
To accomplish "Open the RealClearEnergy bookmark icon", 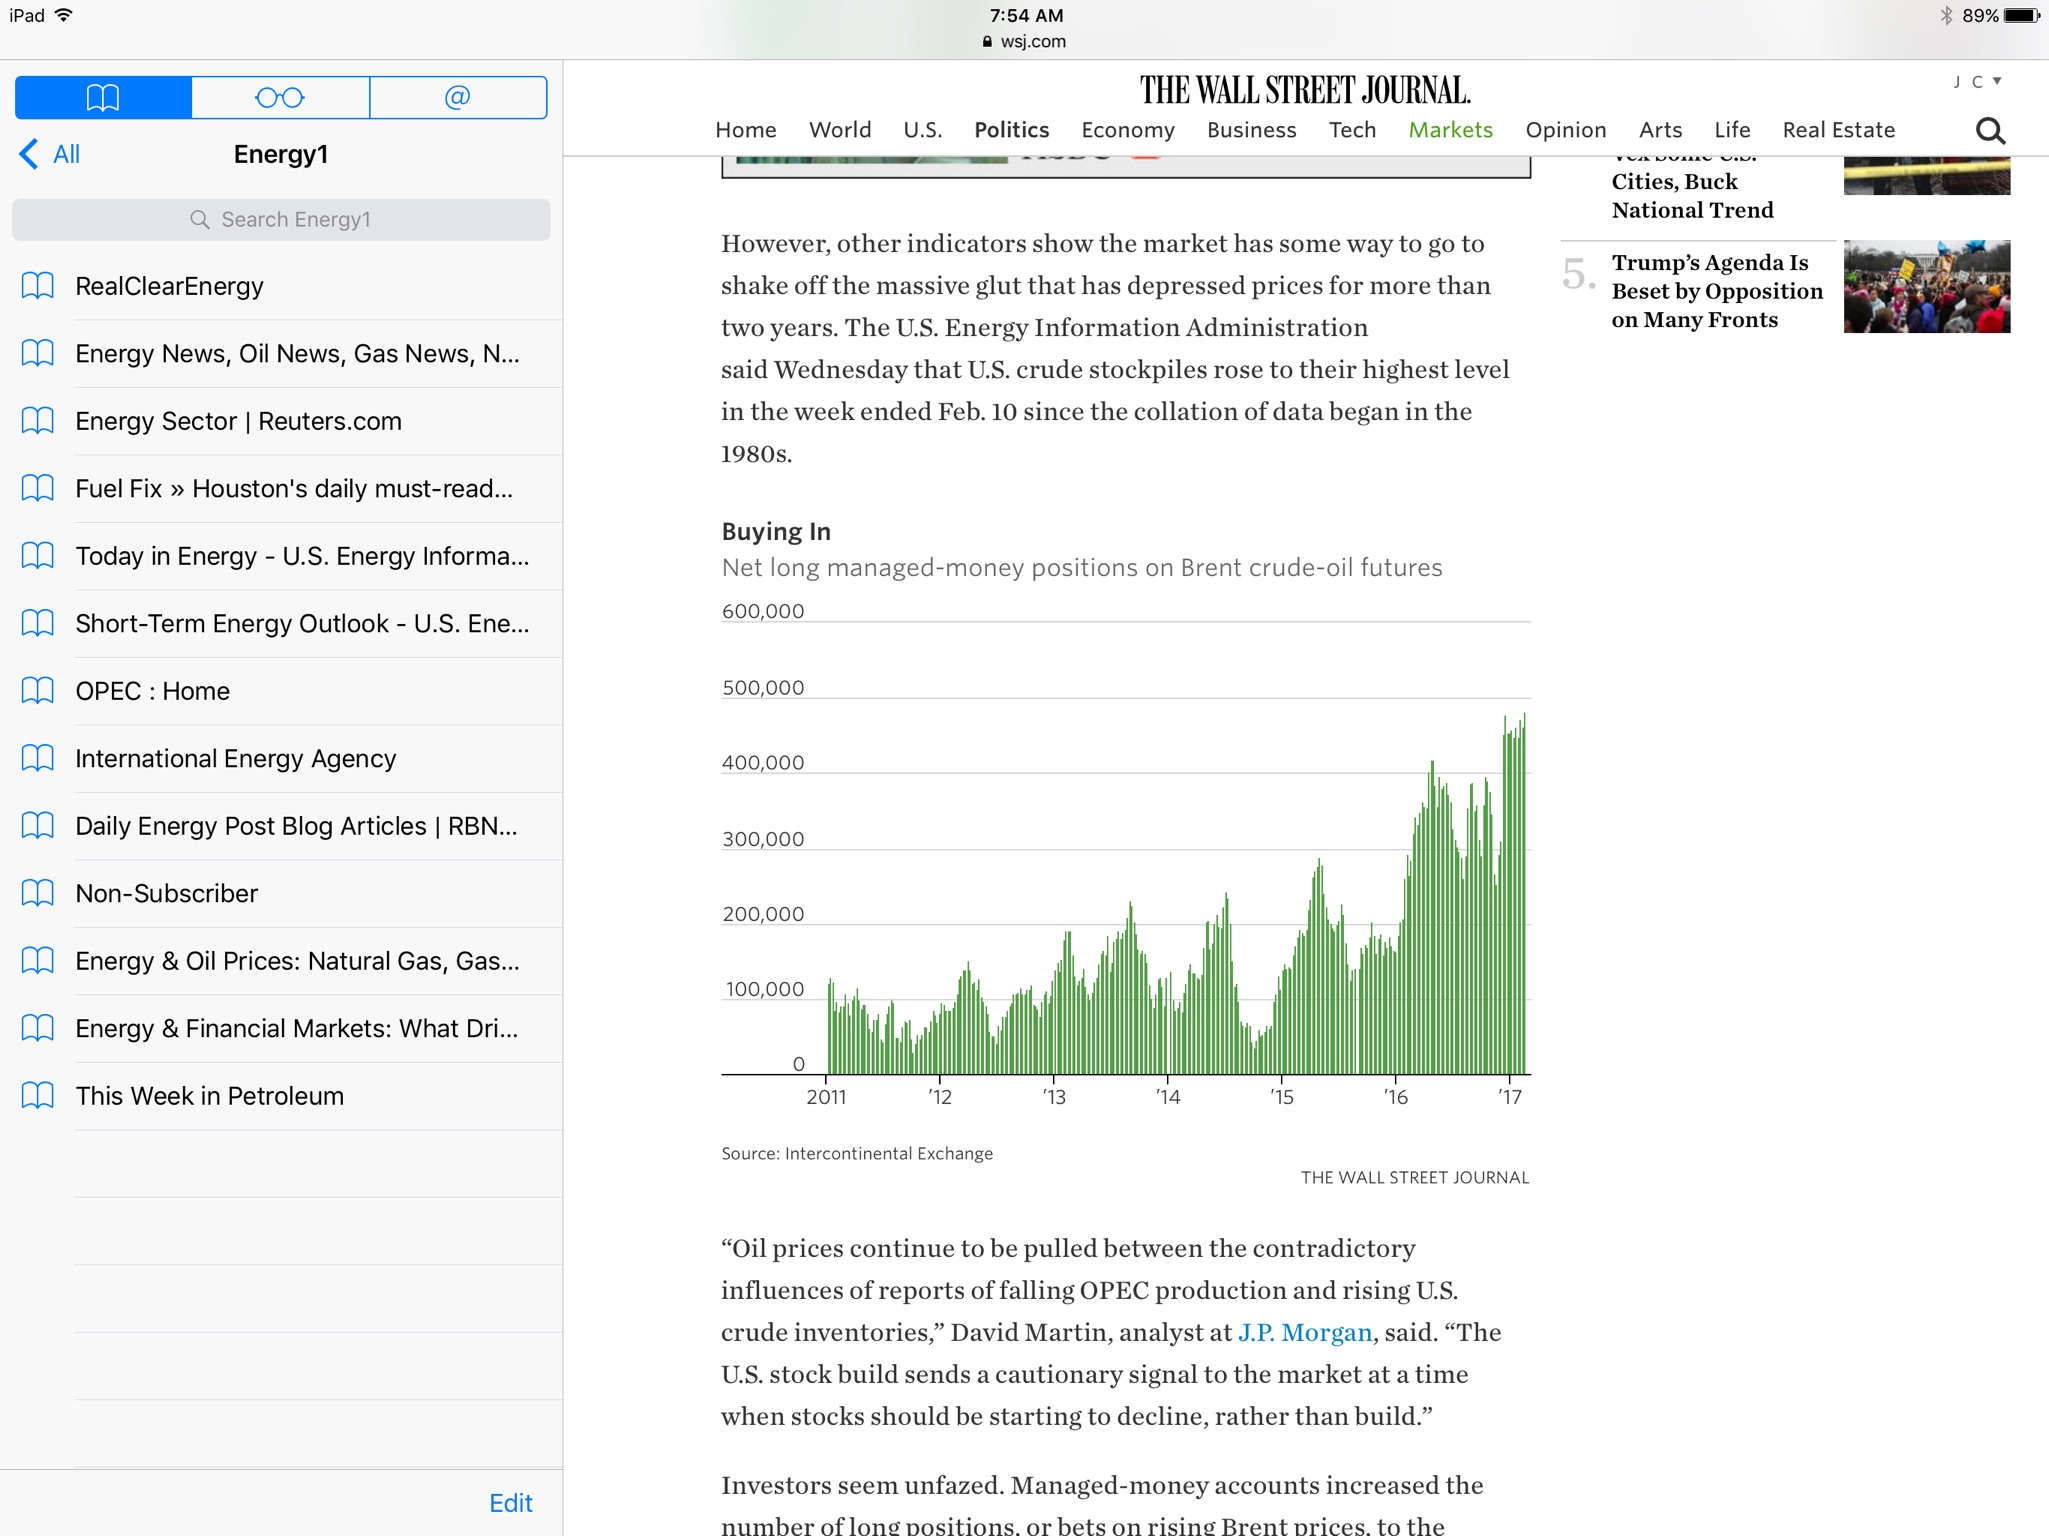I will coord(38,286).
